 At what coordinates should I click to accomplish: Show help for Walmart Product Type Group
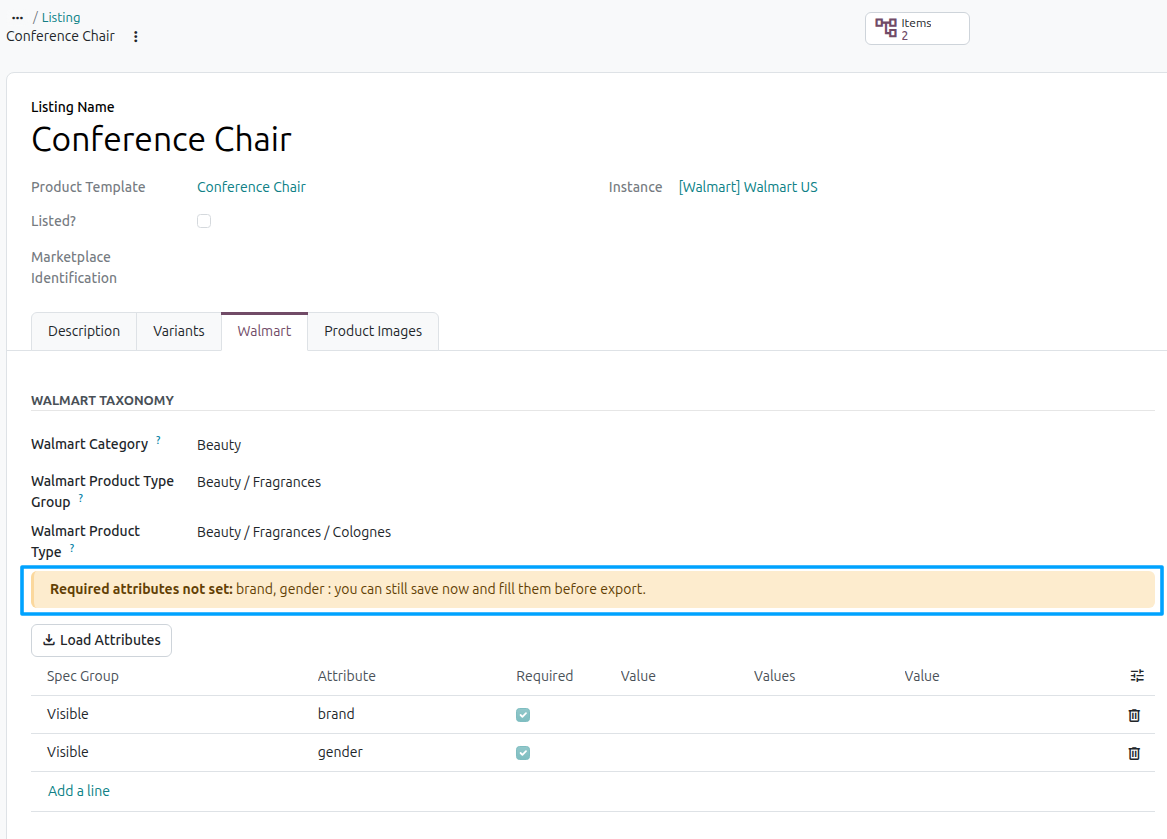80,498
